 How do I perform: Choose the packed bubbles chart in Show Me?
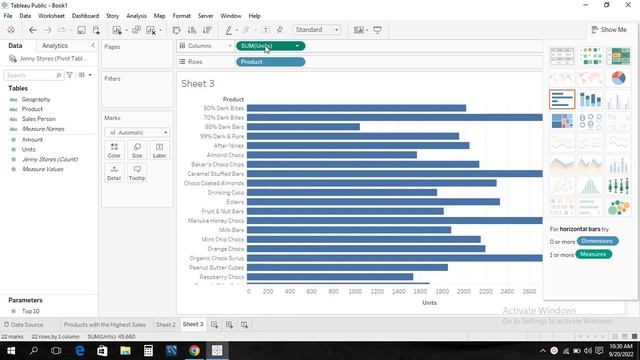point(618,207)
